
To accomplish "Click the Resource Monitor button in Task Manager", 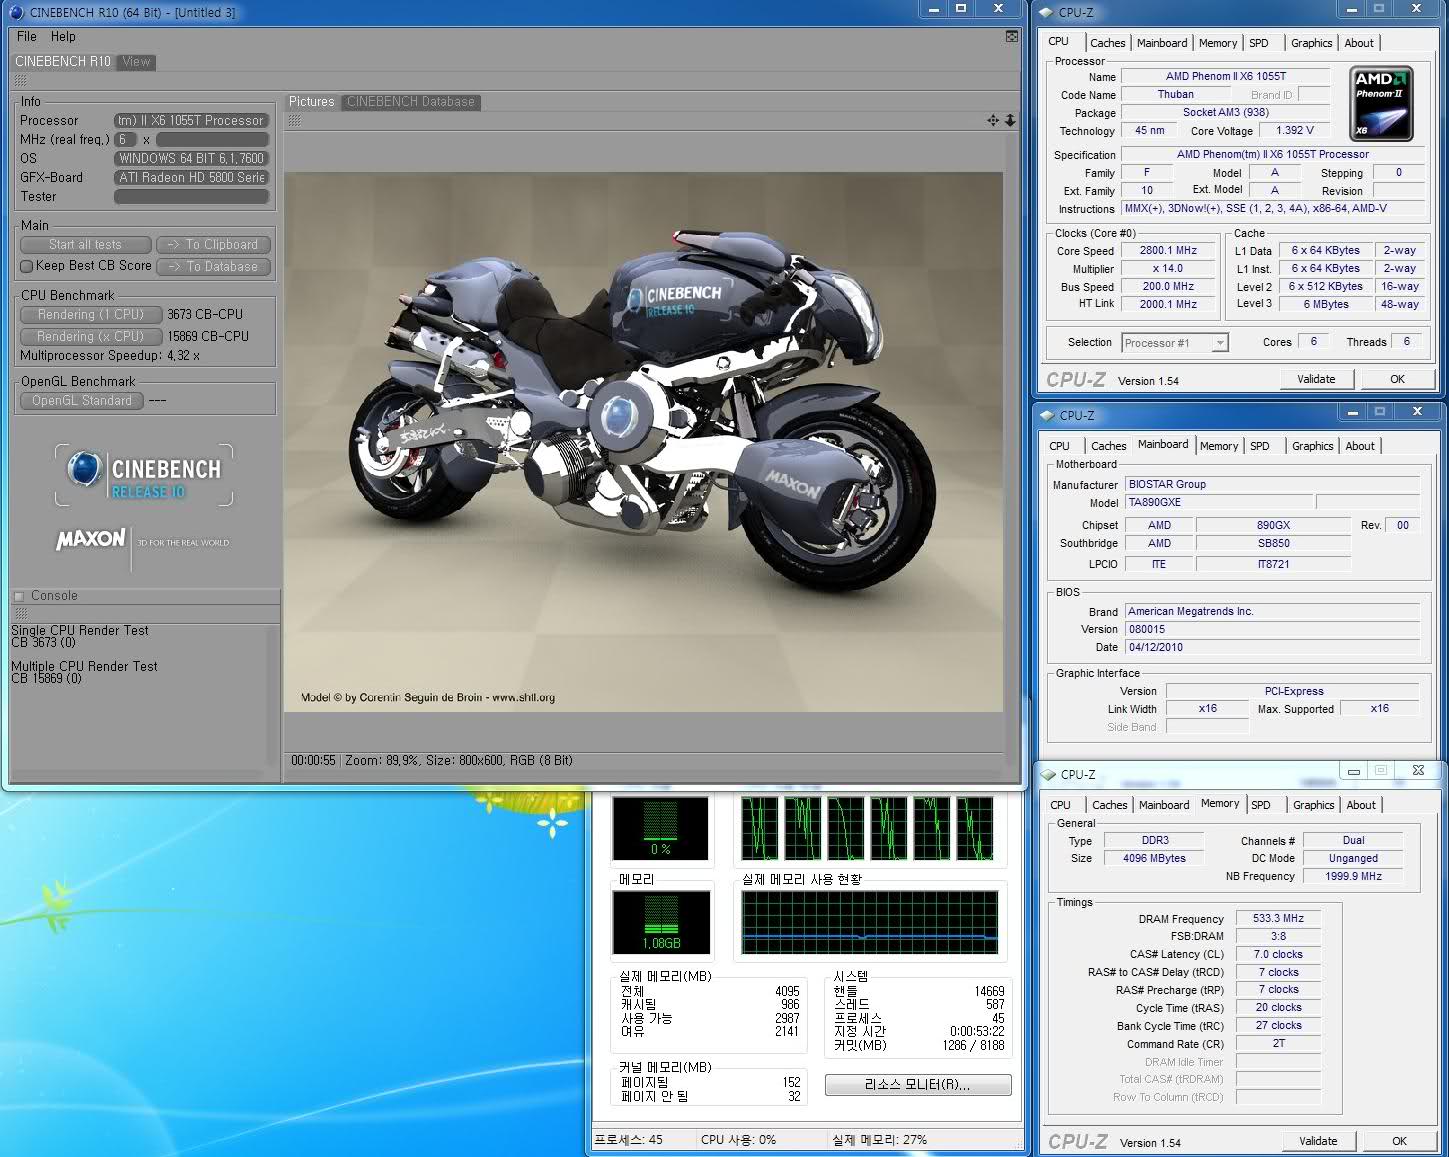I will point(918,1085).
